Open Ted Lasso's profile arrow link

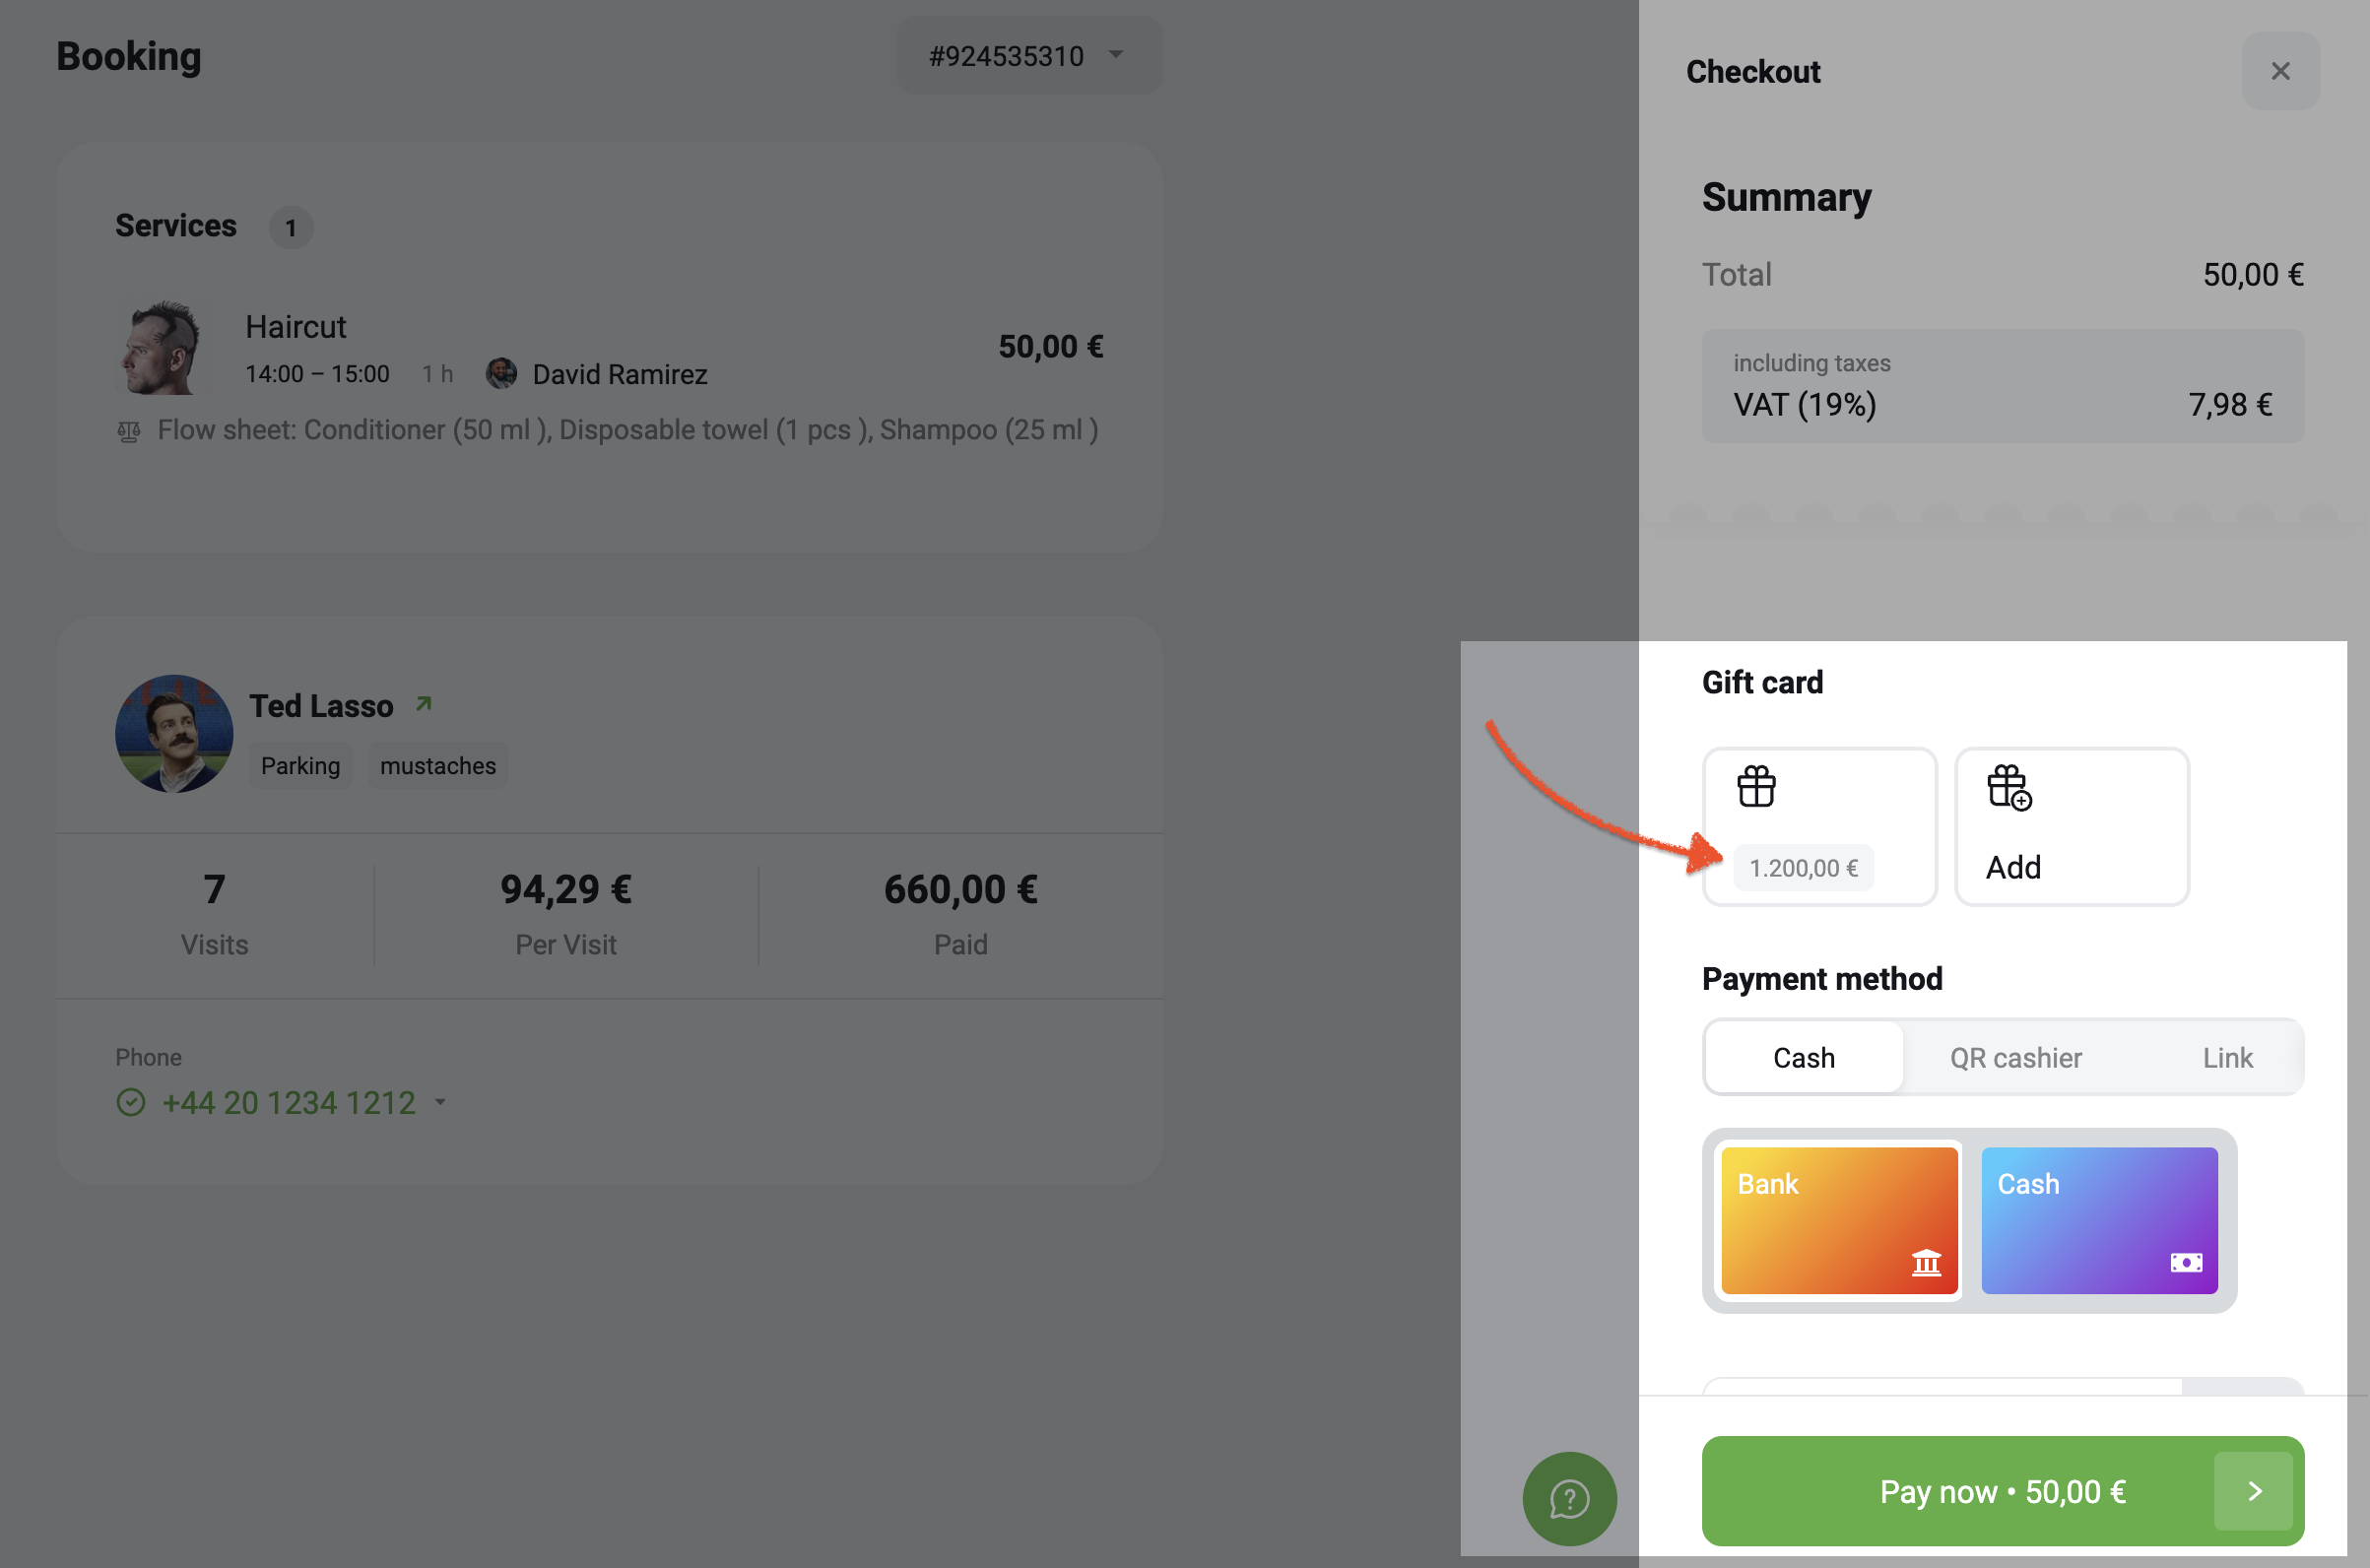424,704
